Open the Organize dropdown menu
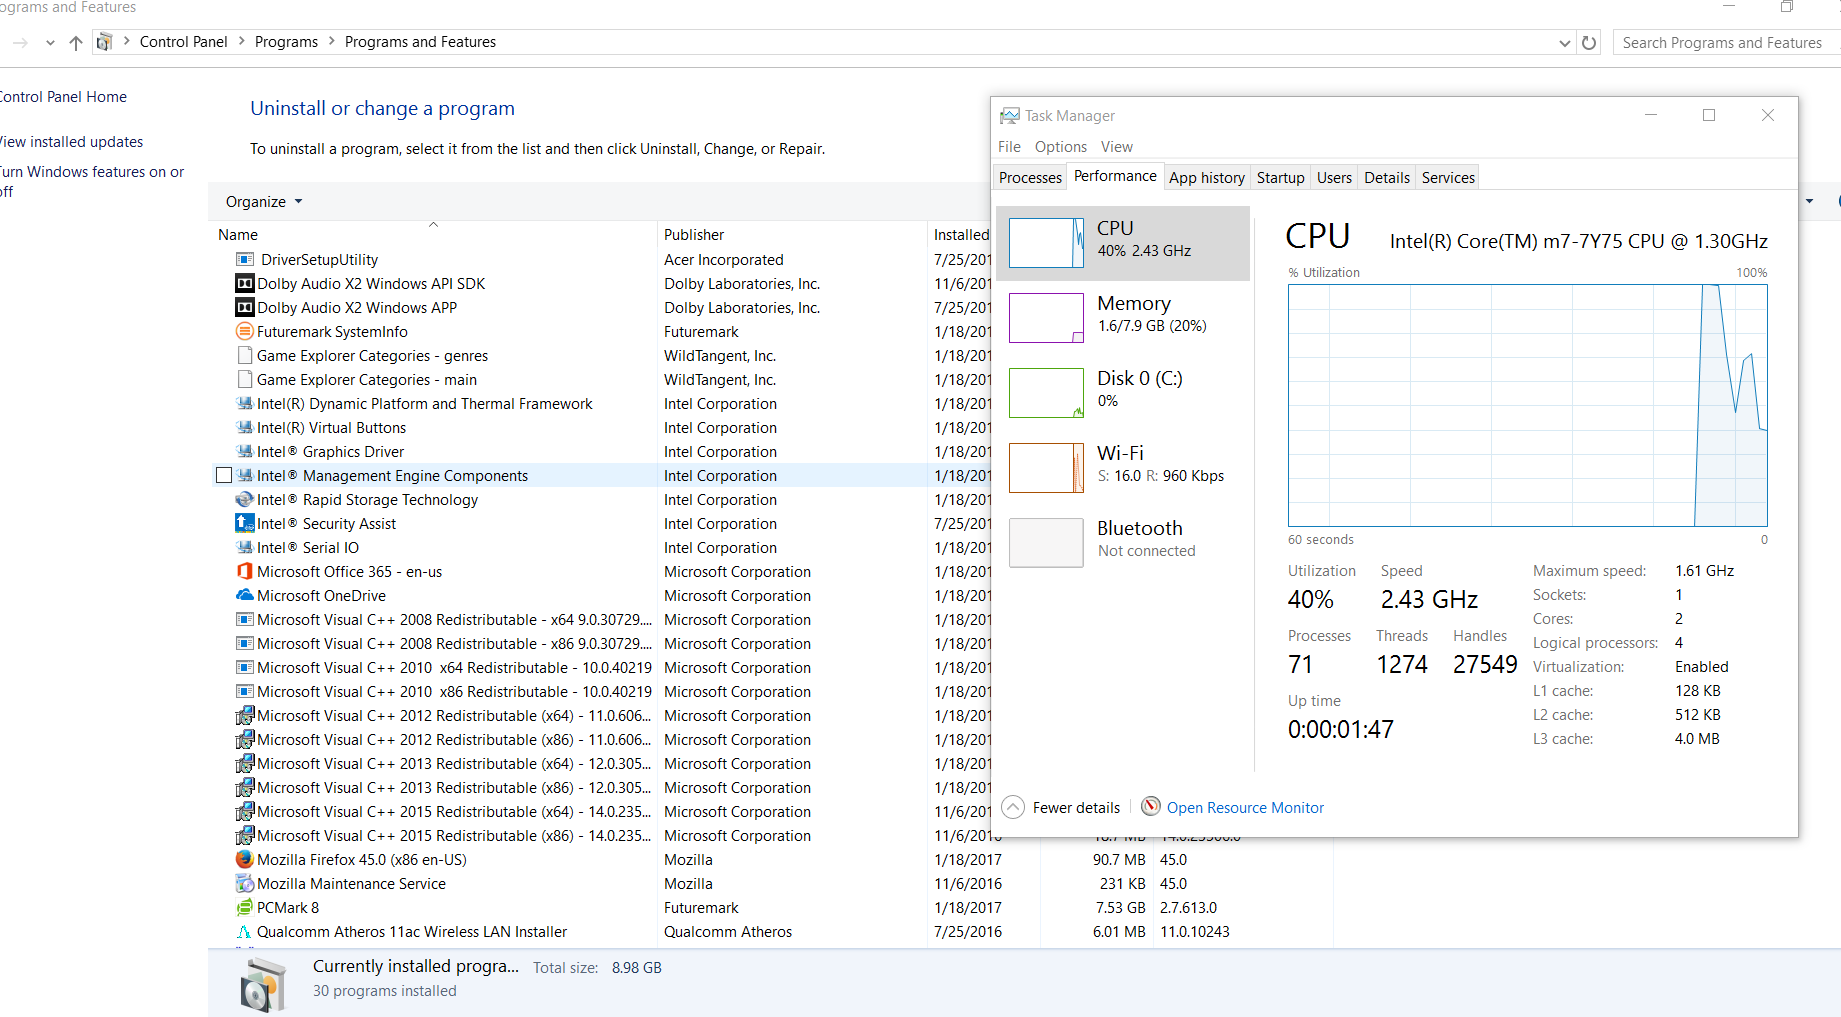Viewport: 1841px width, 1017px height. (264, 201)
